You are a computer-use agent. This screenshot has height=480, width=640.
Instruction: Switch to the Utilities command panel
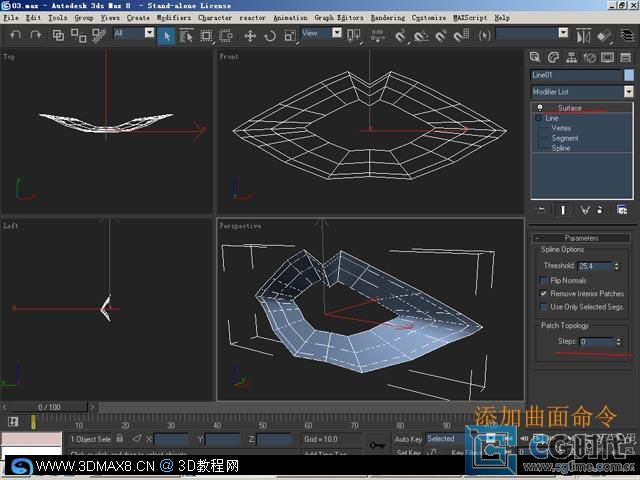tap(626, 57)
